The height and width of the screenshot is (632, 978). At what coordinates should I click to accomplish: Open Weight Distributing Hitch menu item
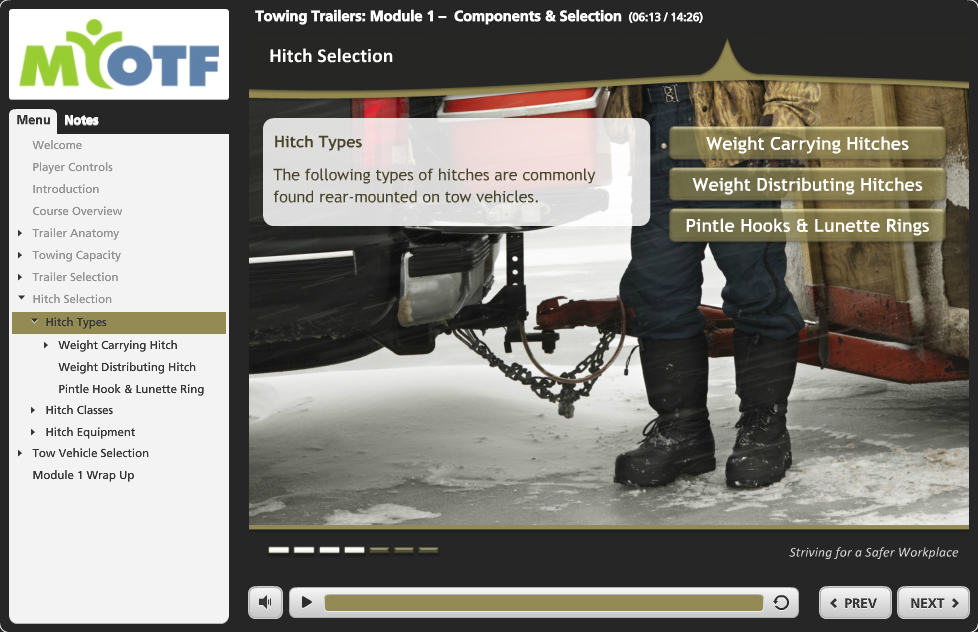(127, 367)
